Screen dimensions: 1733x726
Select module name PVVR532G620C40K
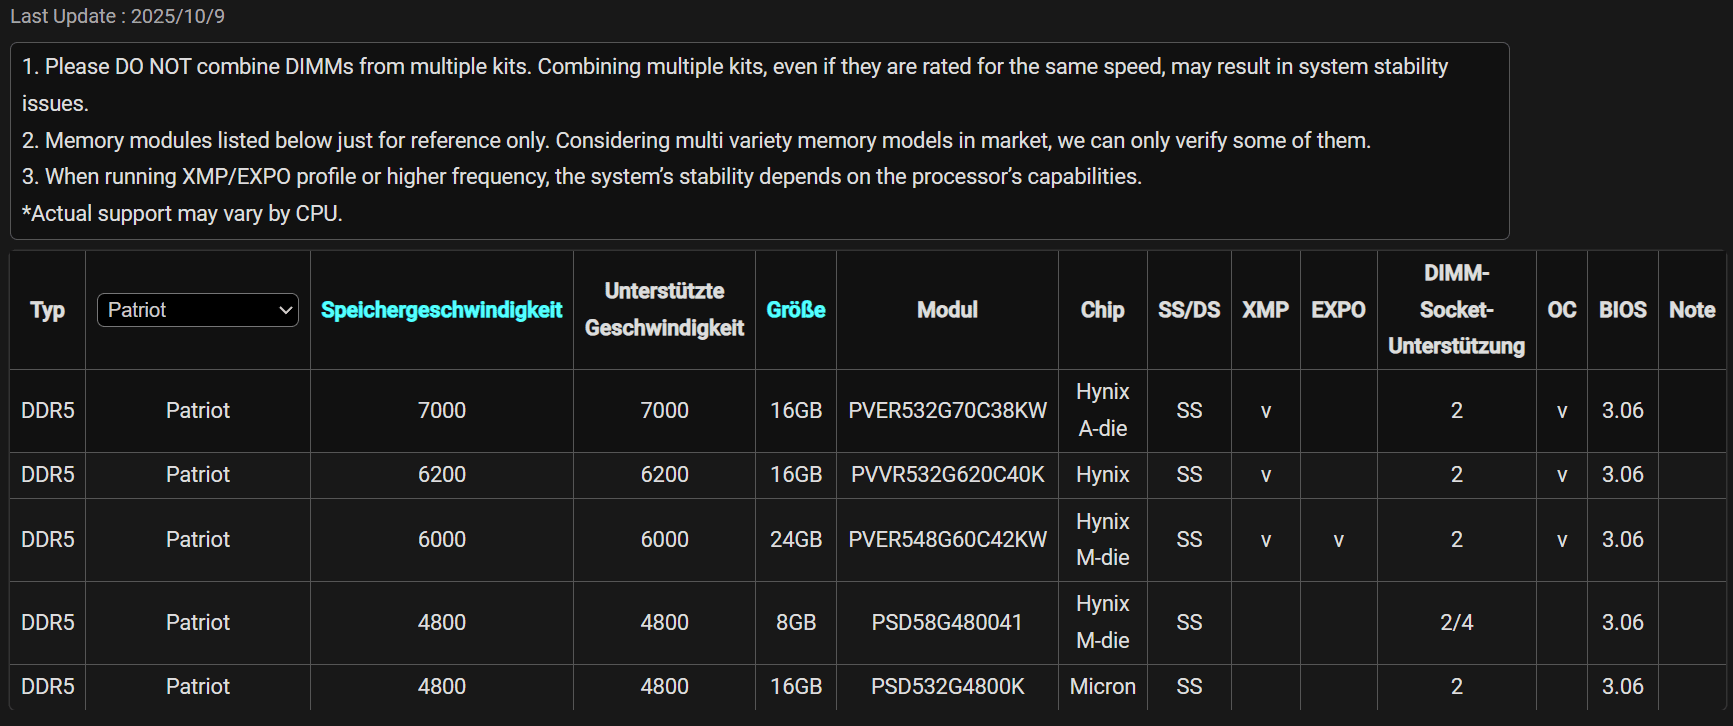coord(947,475)
